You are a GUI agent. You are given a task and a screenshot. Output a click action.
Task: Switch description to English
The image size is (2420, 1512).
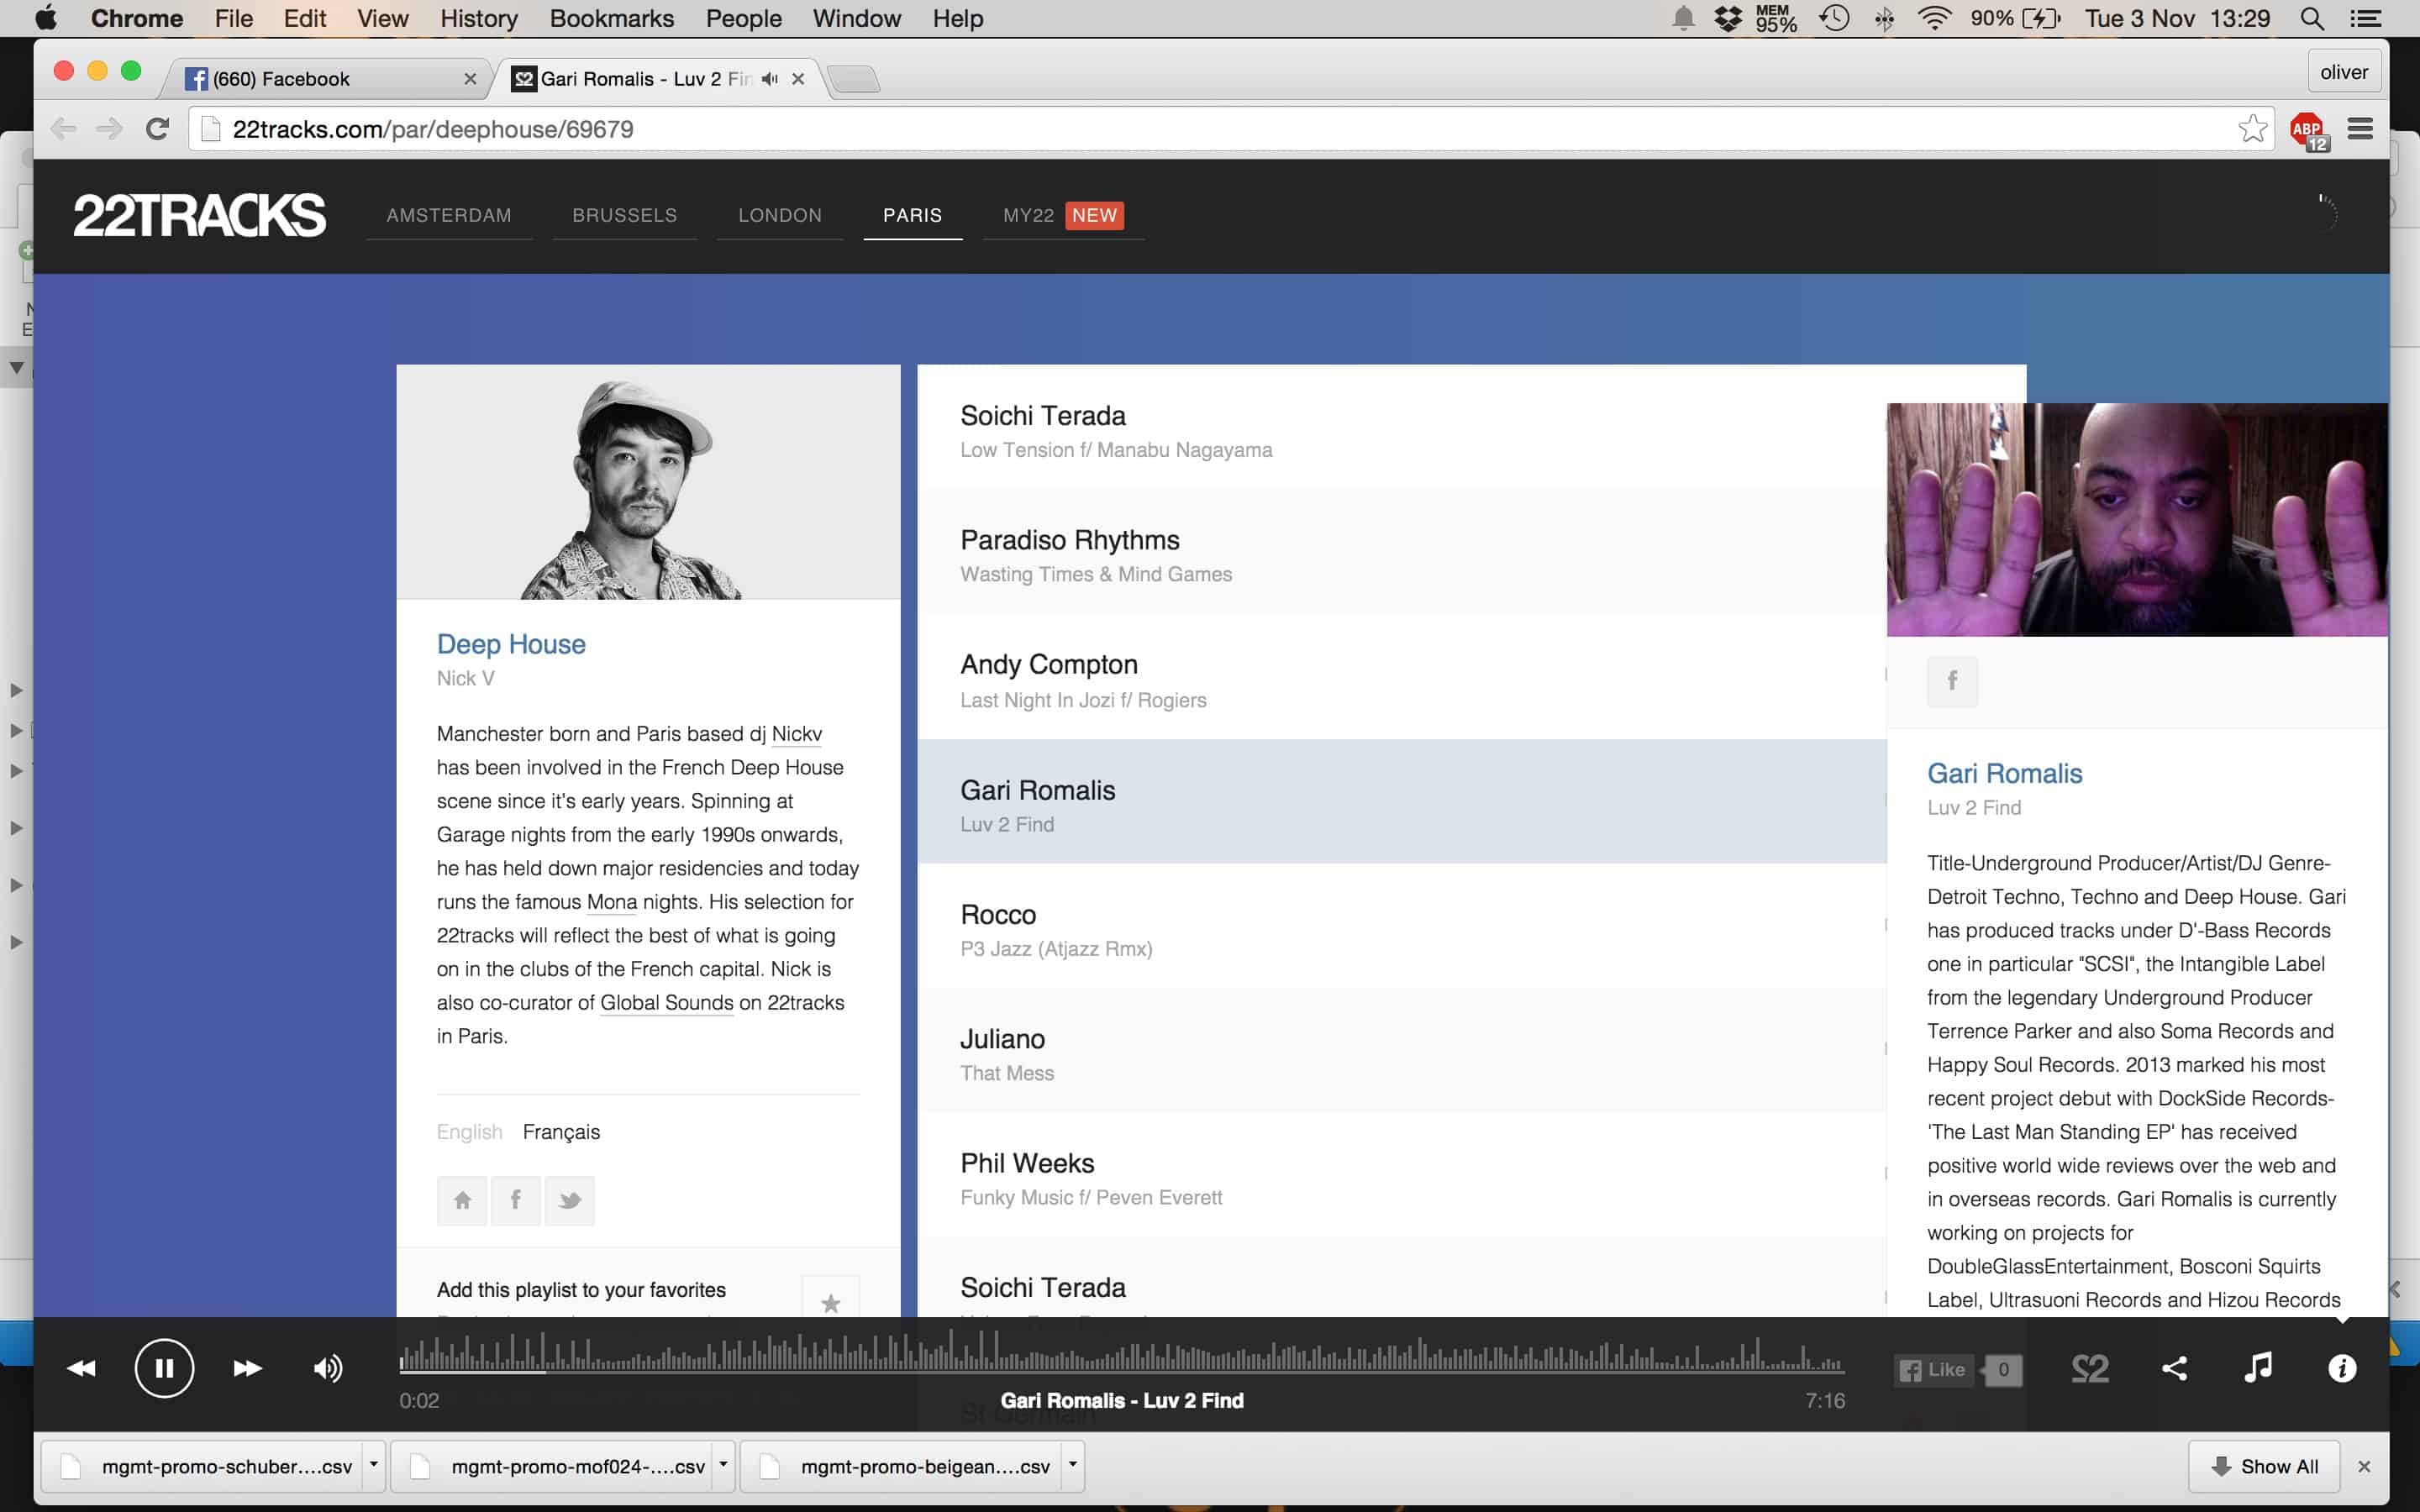click(469, 1131)
